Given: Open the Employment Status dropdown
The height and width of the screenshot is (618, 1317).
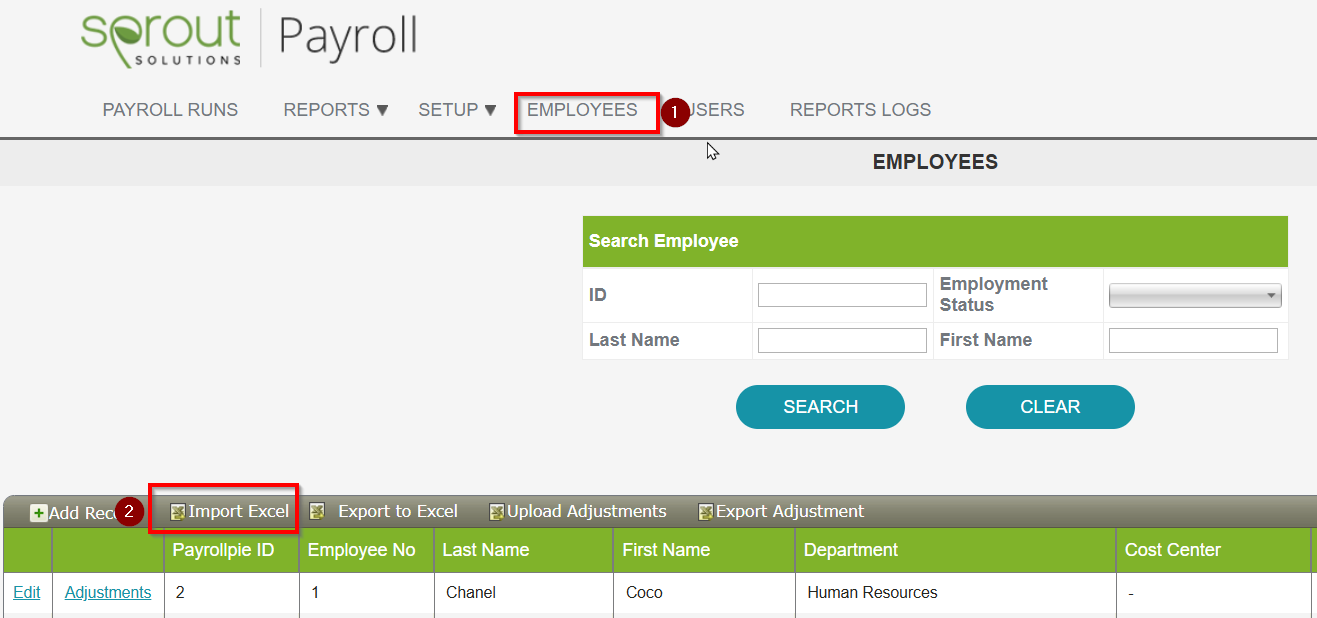Looking at the screenshot, I should pos(1195,295).
